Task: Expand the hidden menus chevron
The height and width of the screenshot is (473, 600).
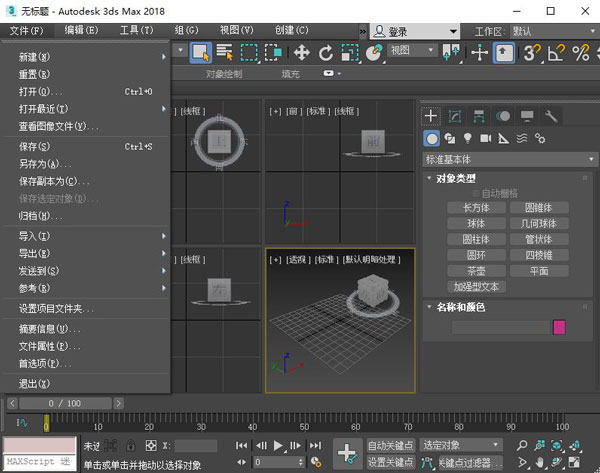Action: point(363,31)
